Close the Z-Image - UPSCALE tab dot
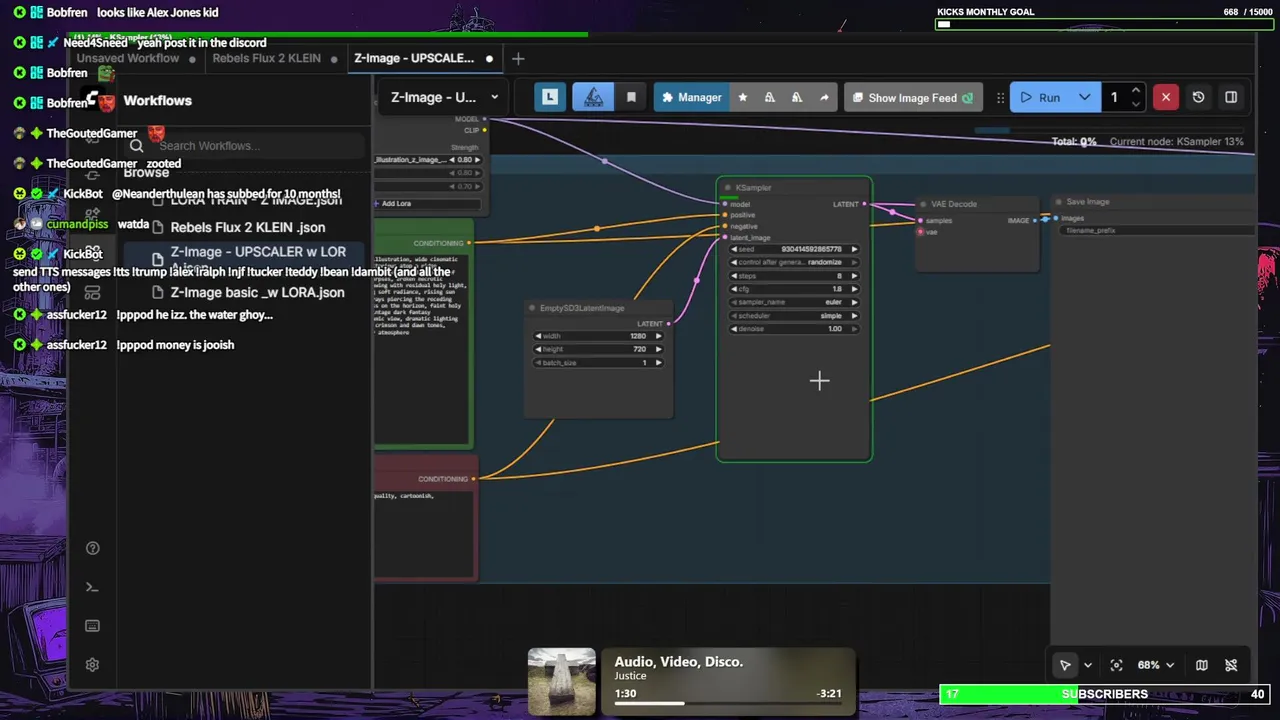 (489, 58)
